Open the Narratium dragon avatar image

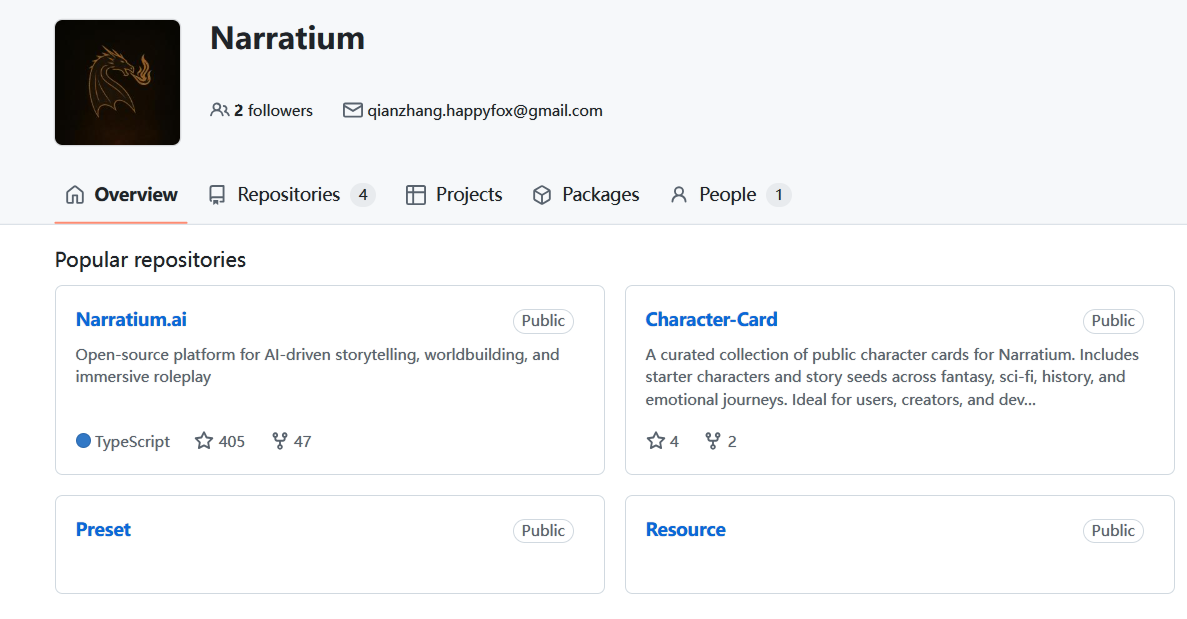click(117, 82)
